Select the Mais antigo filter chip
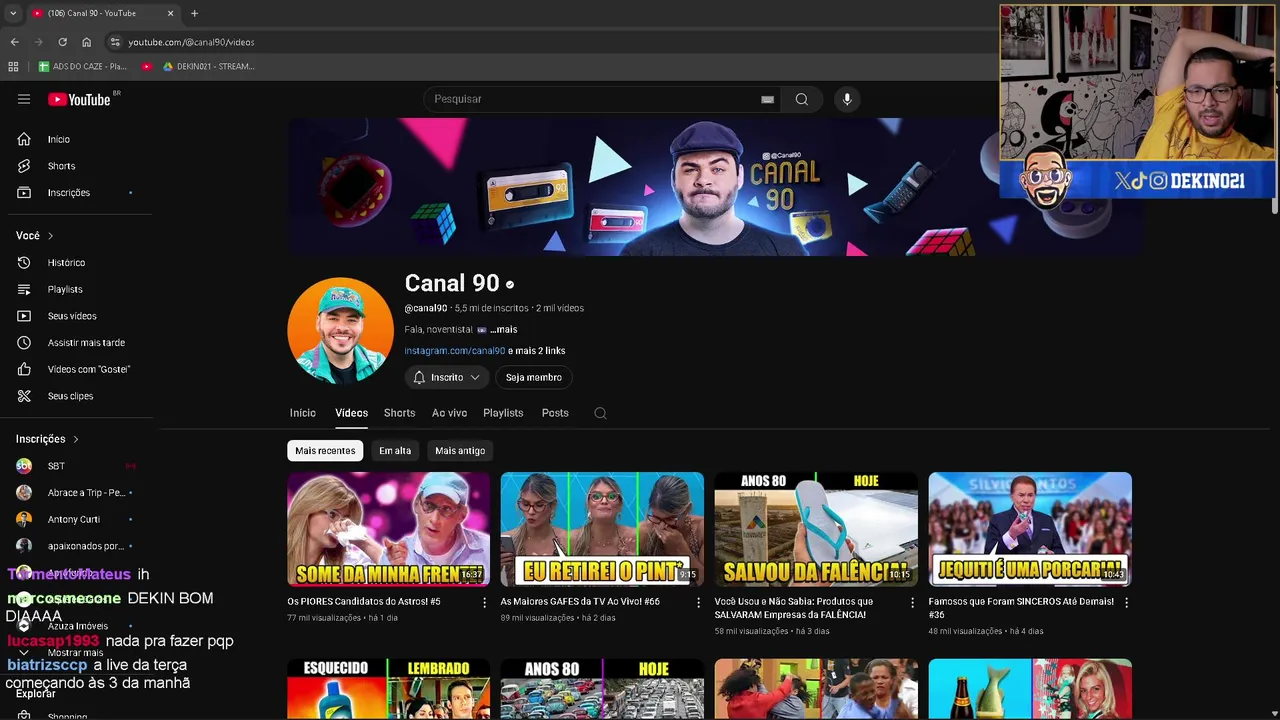Screen dimensions: 1280x720 (460, 451)
